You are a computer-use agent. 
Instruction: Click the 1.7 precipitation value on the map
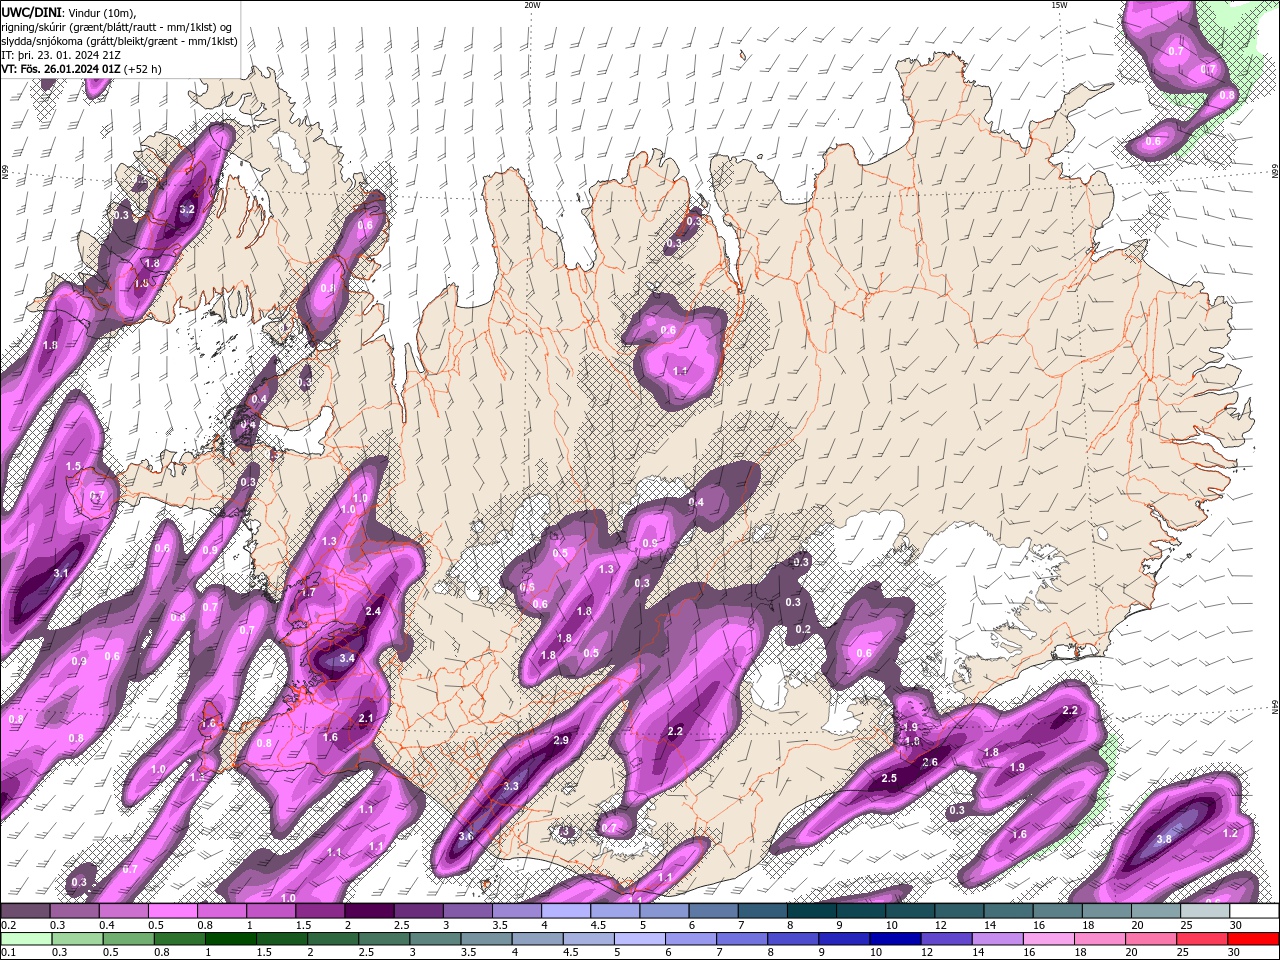pos(308,592)
